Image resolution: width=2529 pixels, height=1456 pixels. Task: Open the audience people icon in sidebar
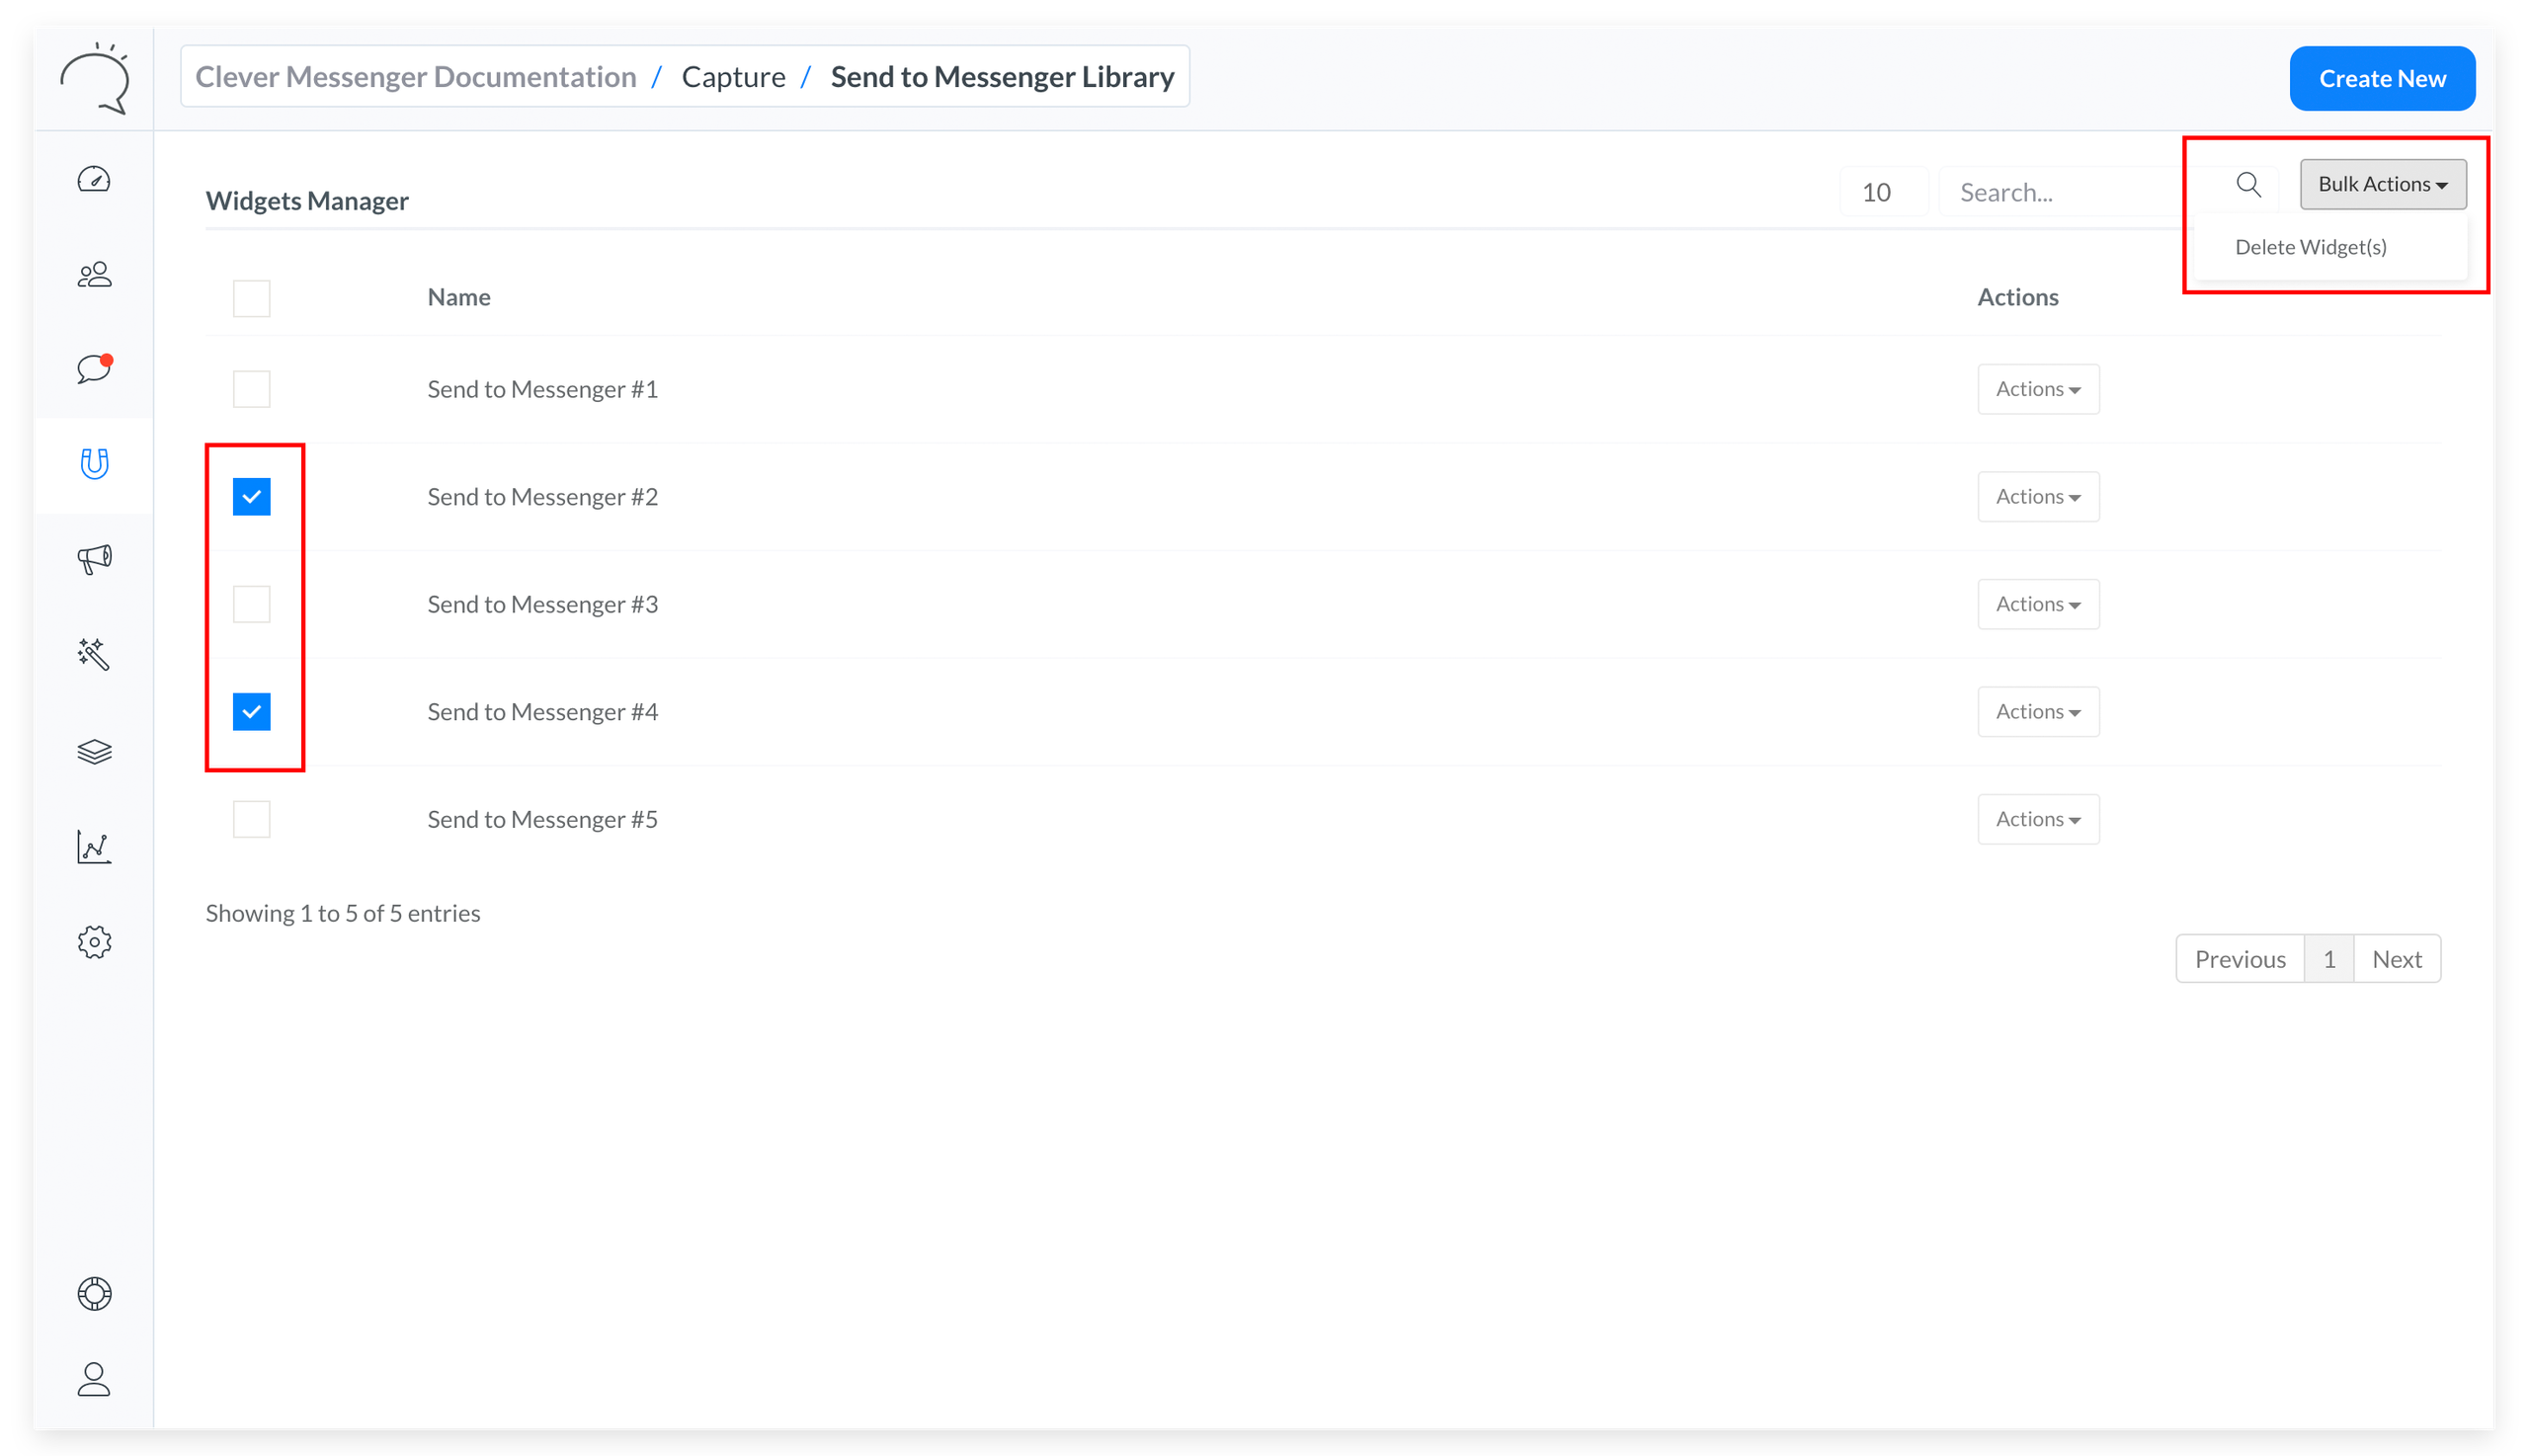pyautogui.click(x=94, y=274)
